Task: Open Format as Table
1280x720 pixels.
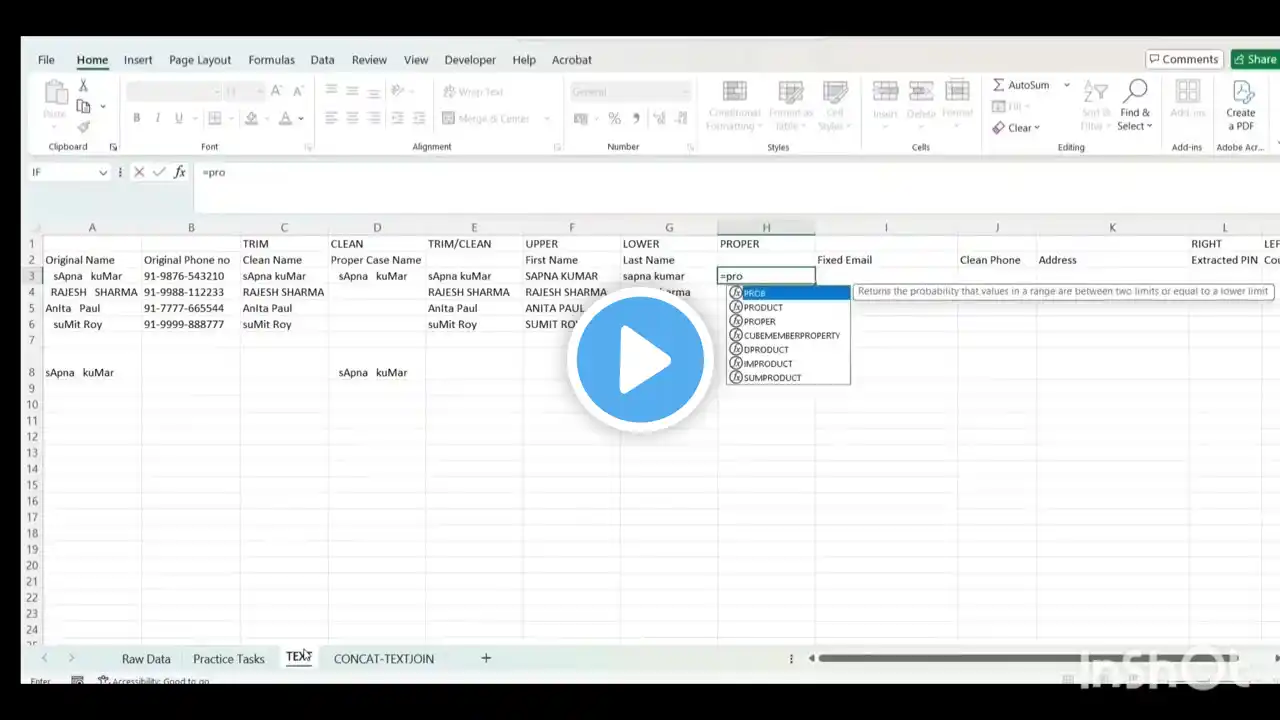Action: pos(791,105)
